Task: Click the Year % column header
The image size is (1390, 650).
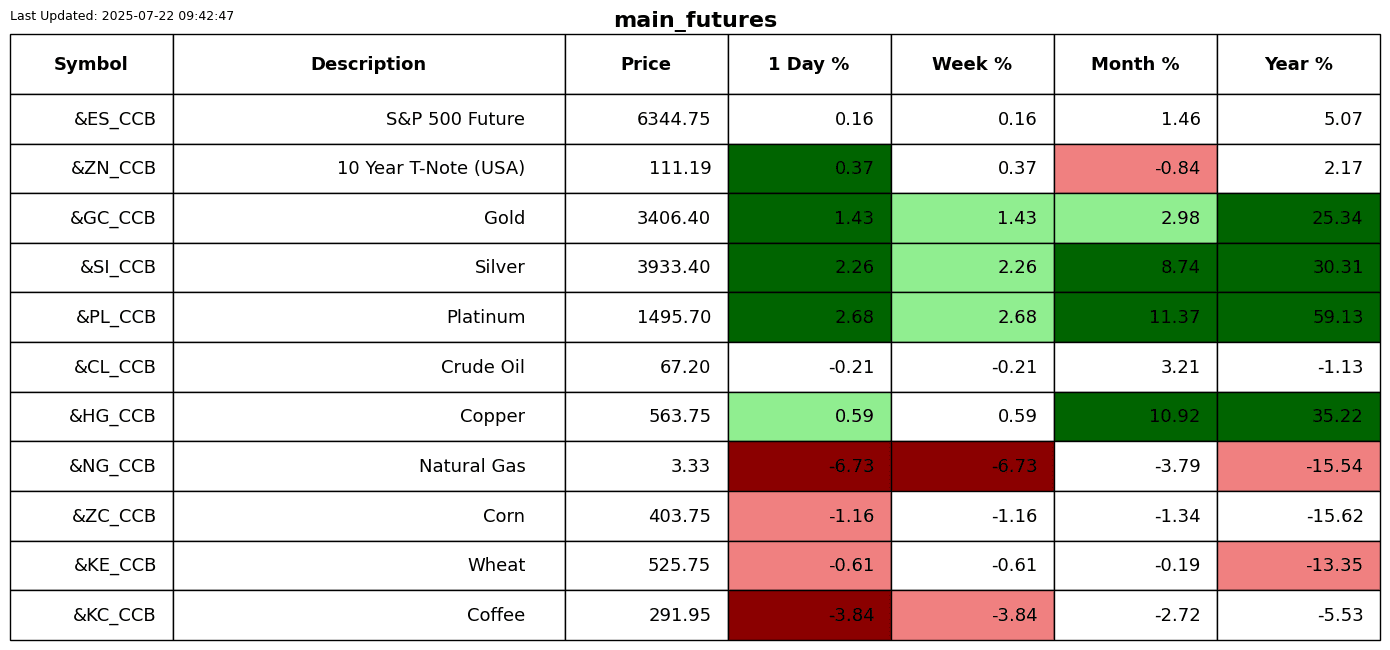Action: coord(1298,65)
